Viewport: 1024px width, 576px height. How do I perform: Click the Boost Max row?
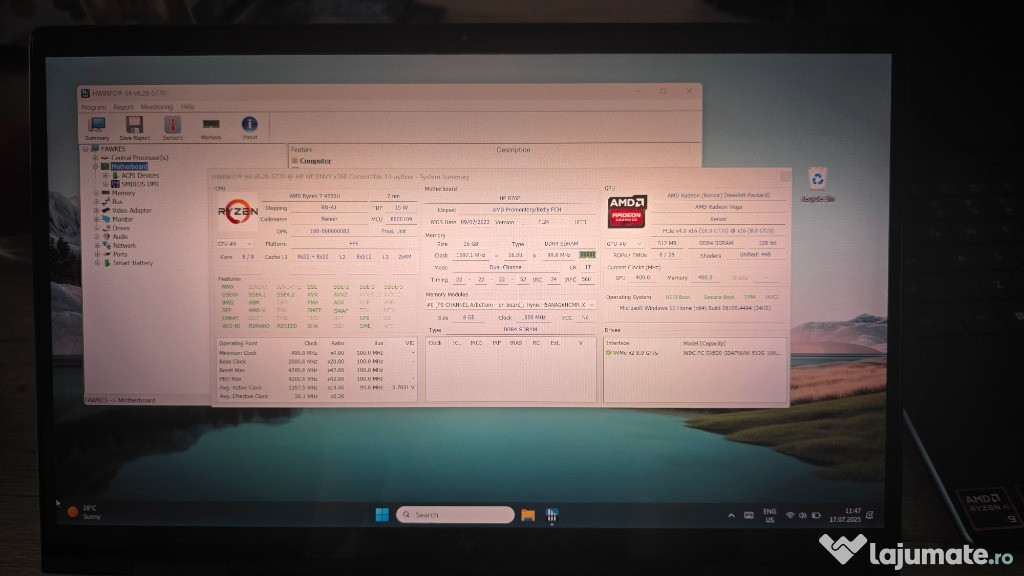316,370
